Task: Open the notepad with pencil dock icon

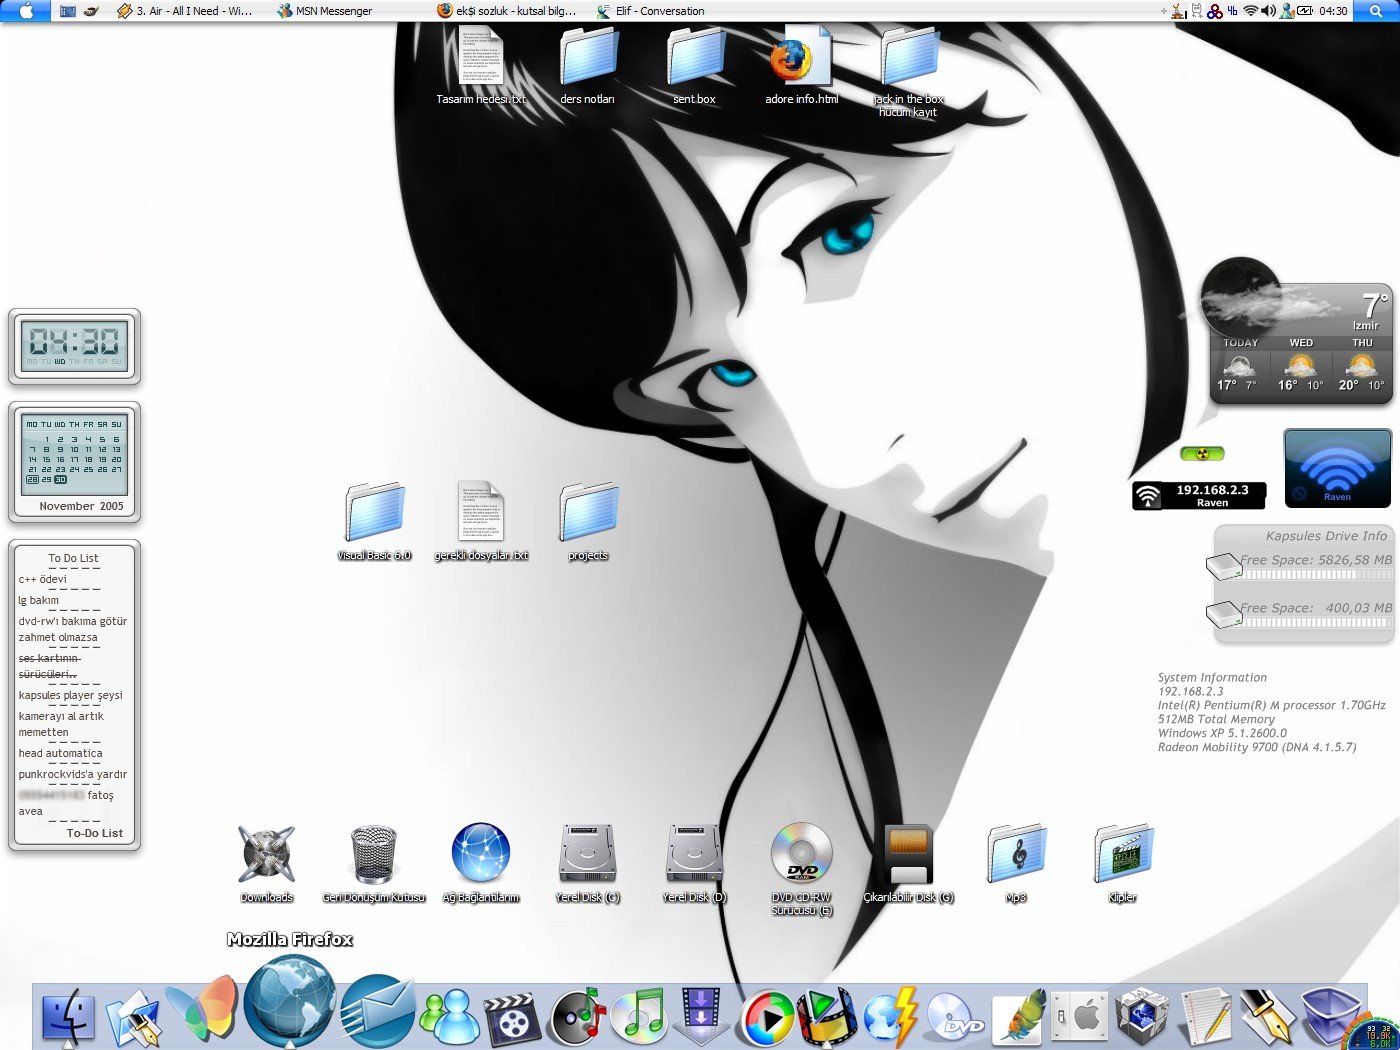Action: coord(1206,1017)
